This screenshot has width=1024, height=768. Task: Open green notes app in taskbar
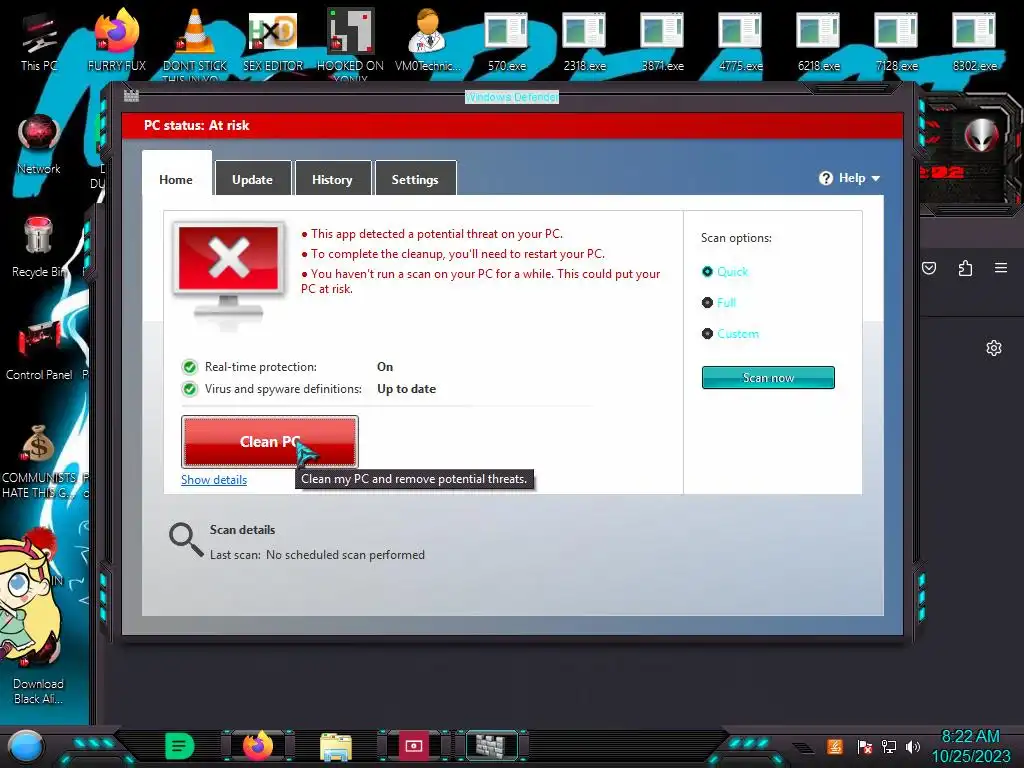180,746
